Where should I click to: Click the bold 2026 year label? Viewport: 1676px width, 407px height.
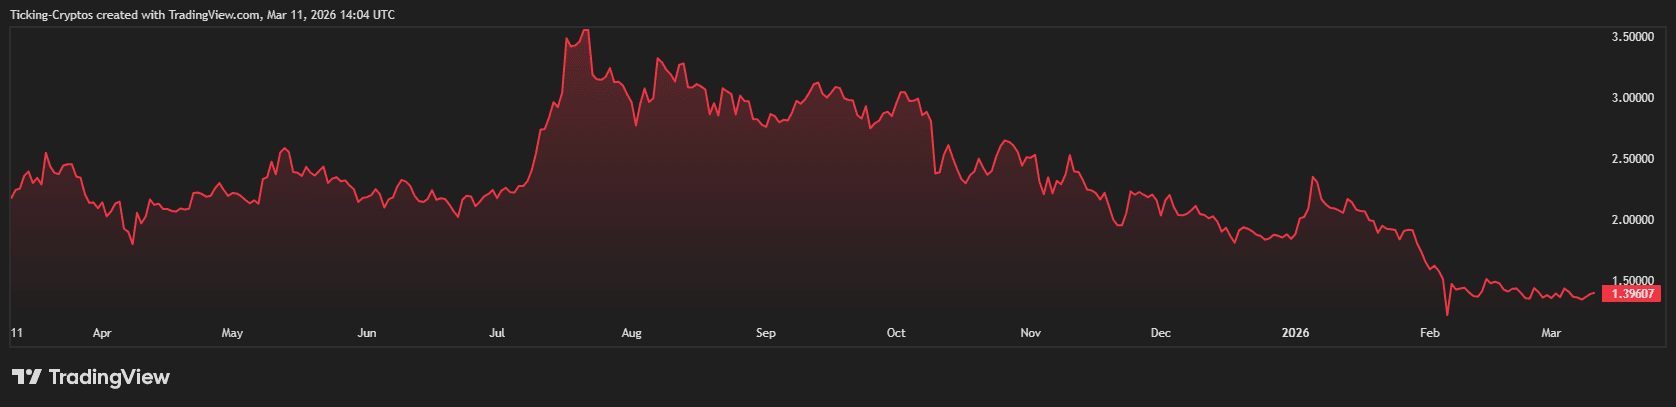(1295, 333)
